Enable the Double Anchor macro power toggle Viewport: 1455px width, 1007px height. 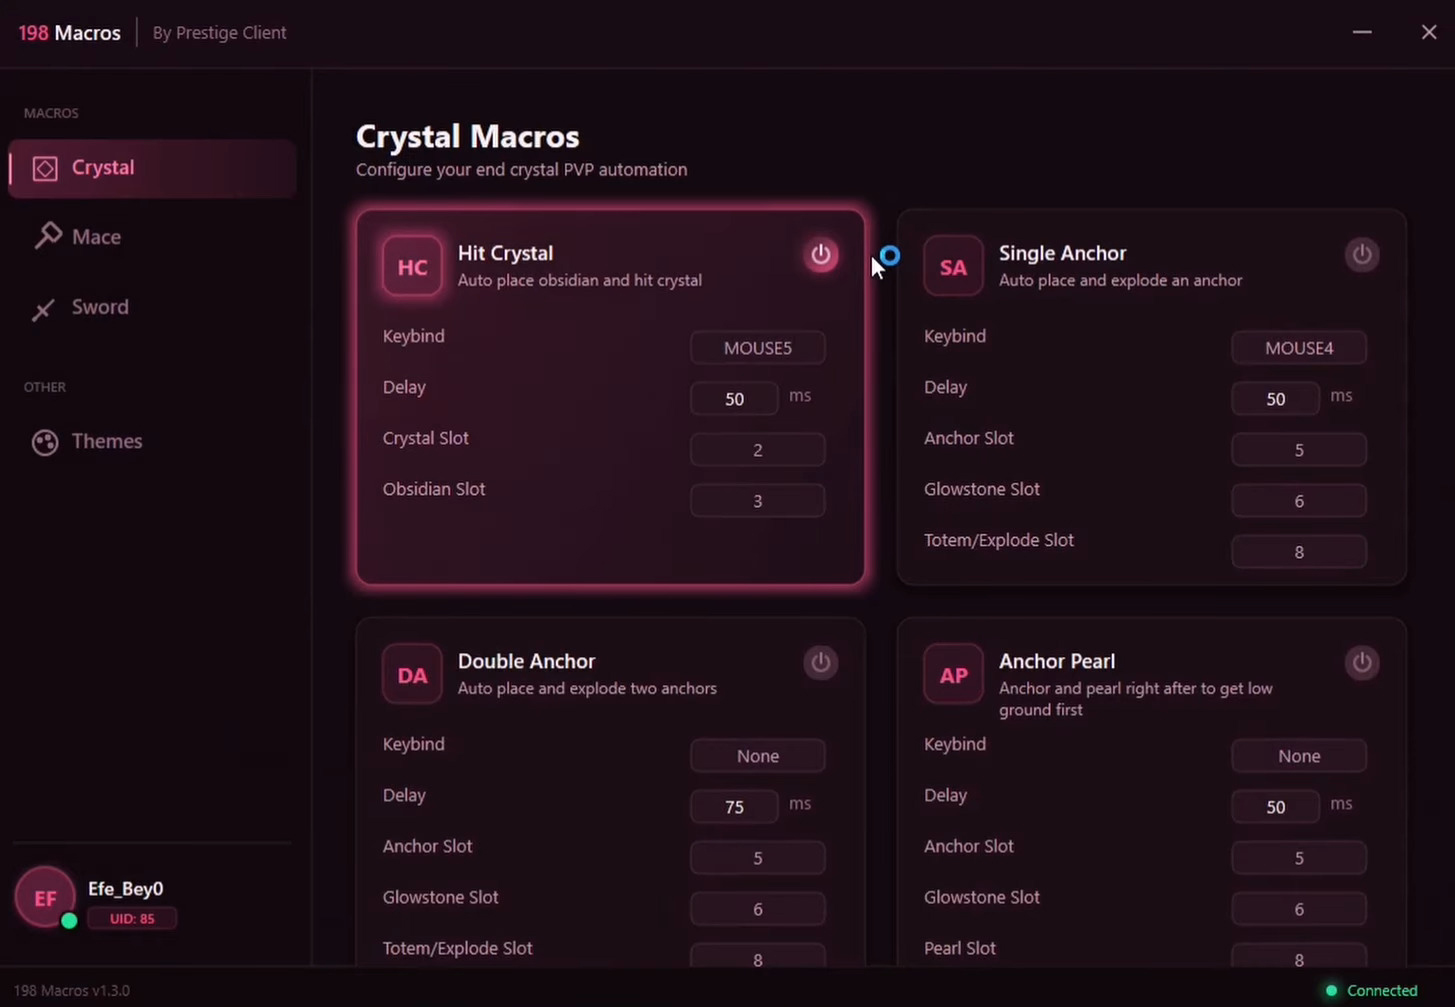point(820,662)
